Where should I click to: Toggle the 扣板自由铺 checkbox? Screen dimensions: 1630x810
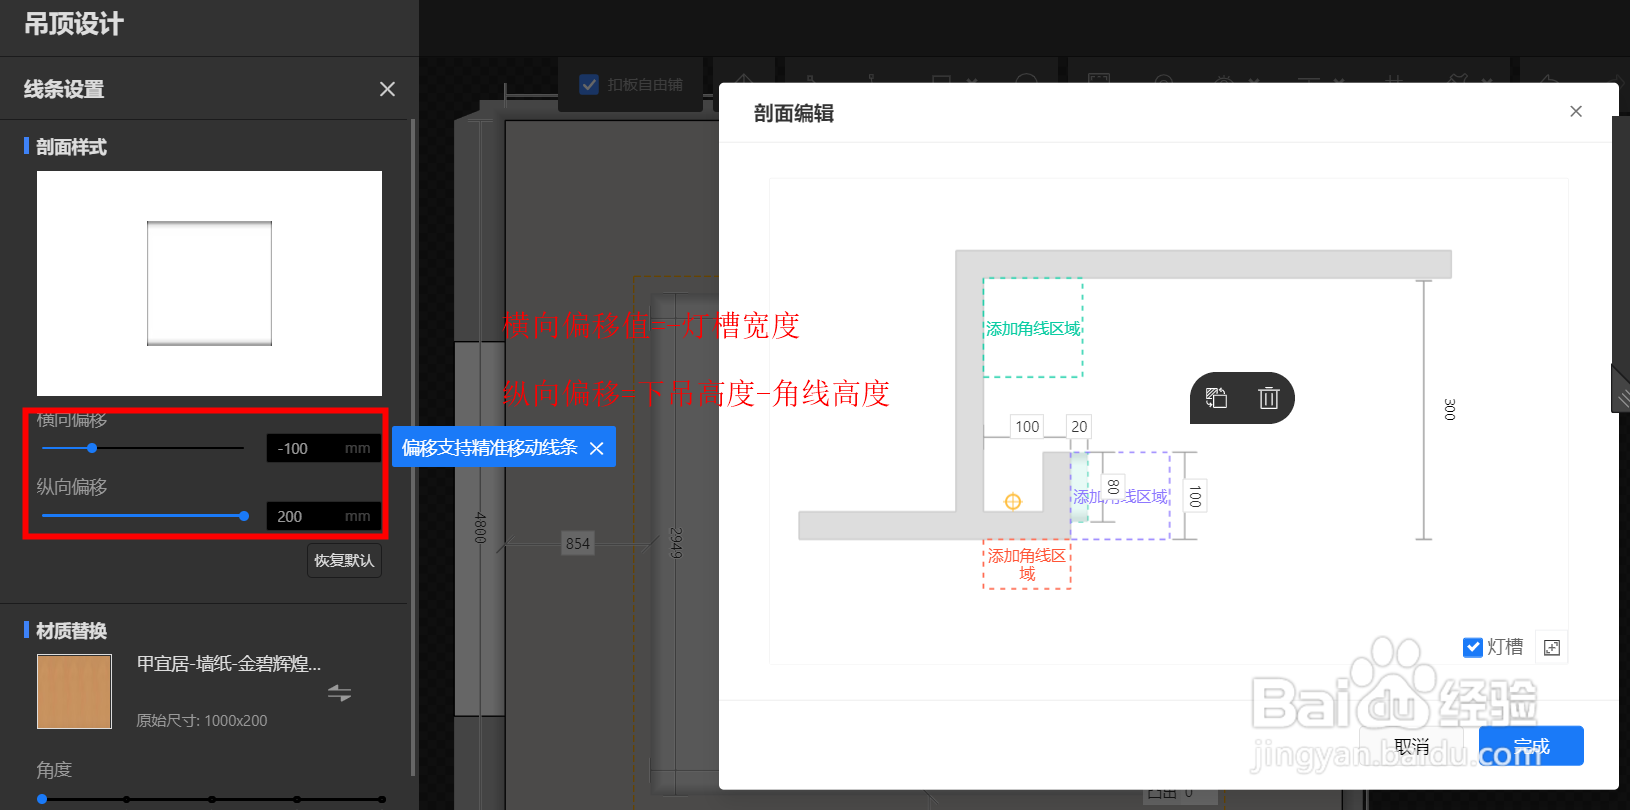(590, 85)
